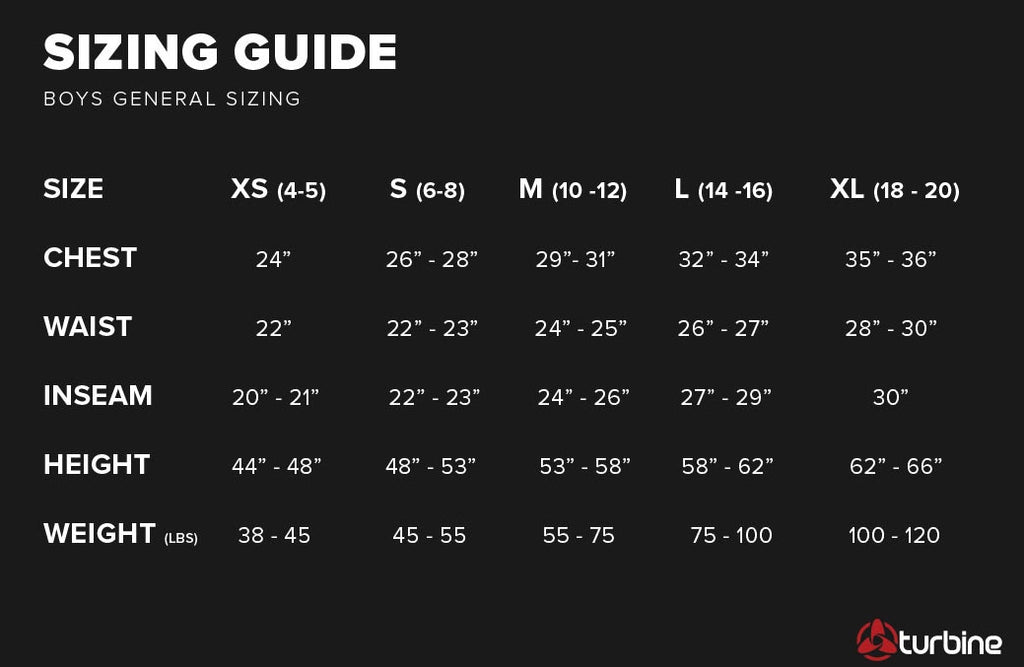1024x667 pixels.
Task: Choose the M (10-12) size header
Action: (x=573, y=189)
